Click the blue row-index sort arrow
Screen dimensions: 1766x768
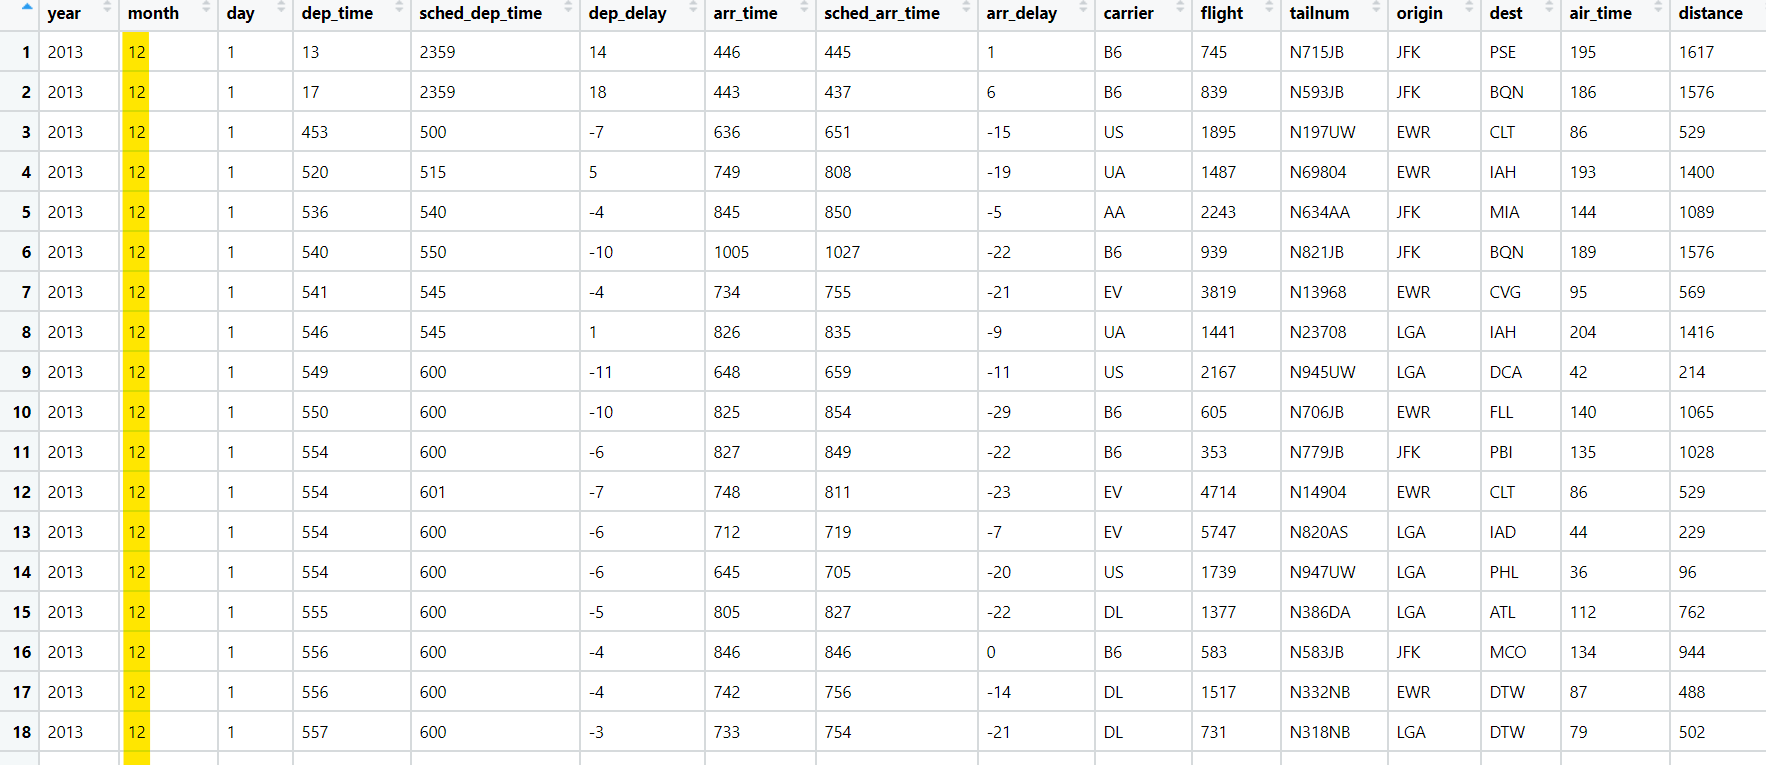click(x=27, y=6)
